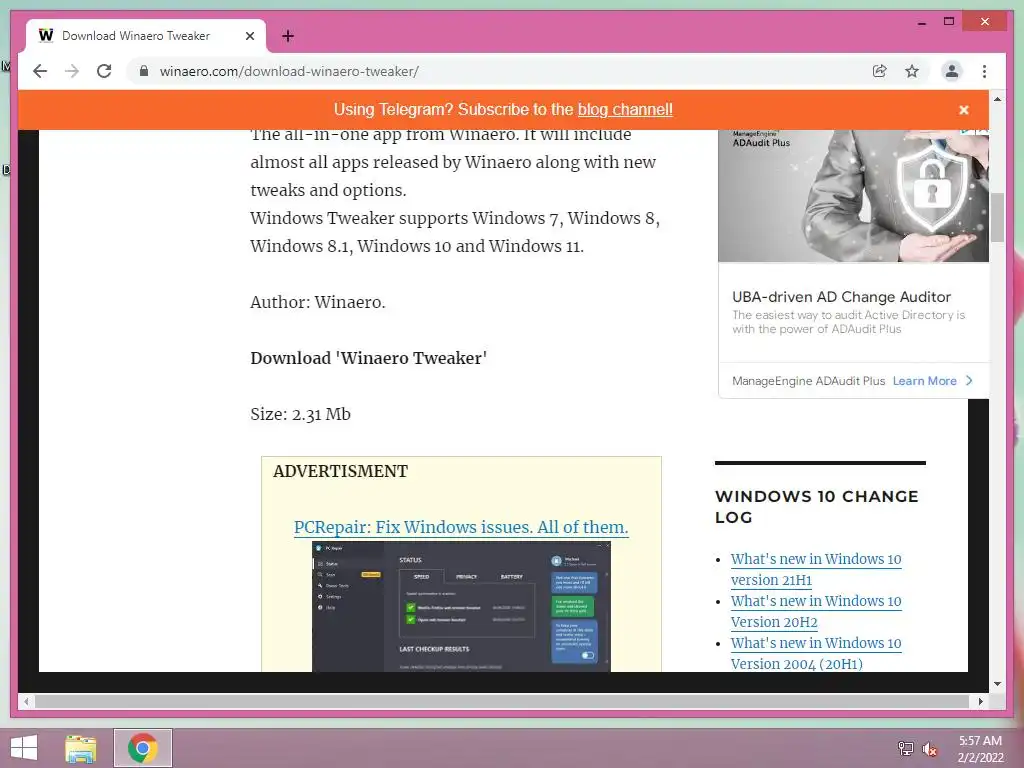
Task: Open the Windows Start menu
Action: pos(24,748)
